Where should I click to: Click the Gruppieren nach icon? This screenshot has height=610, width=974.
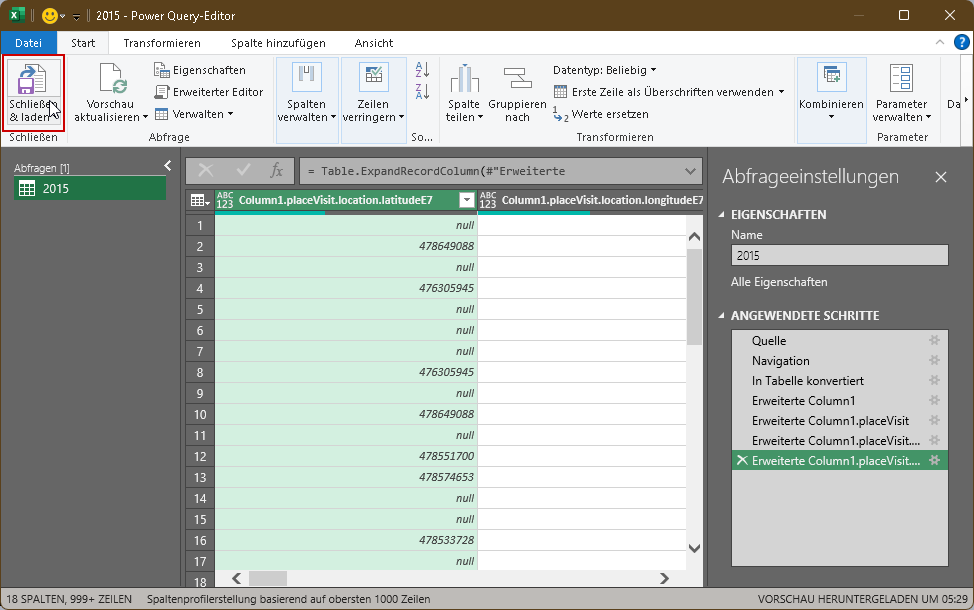click(517, 80)
